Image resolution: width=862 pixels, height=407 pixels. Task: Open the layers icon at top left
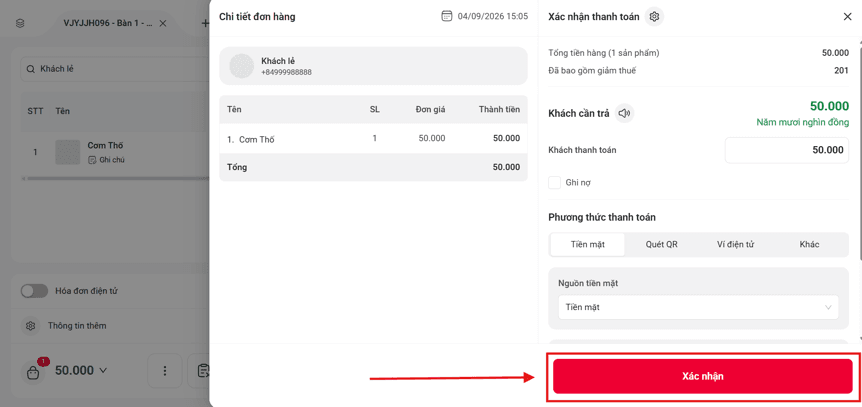(20, 24)
